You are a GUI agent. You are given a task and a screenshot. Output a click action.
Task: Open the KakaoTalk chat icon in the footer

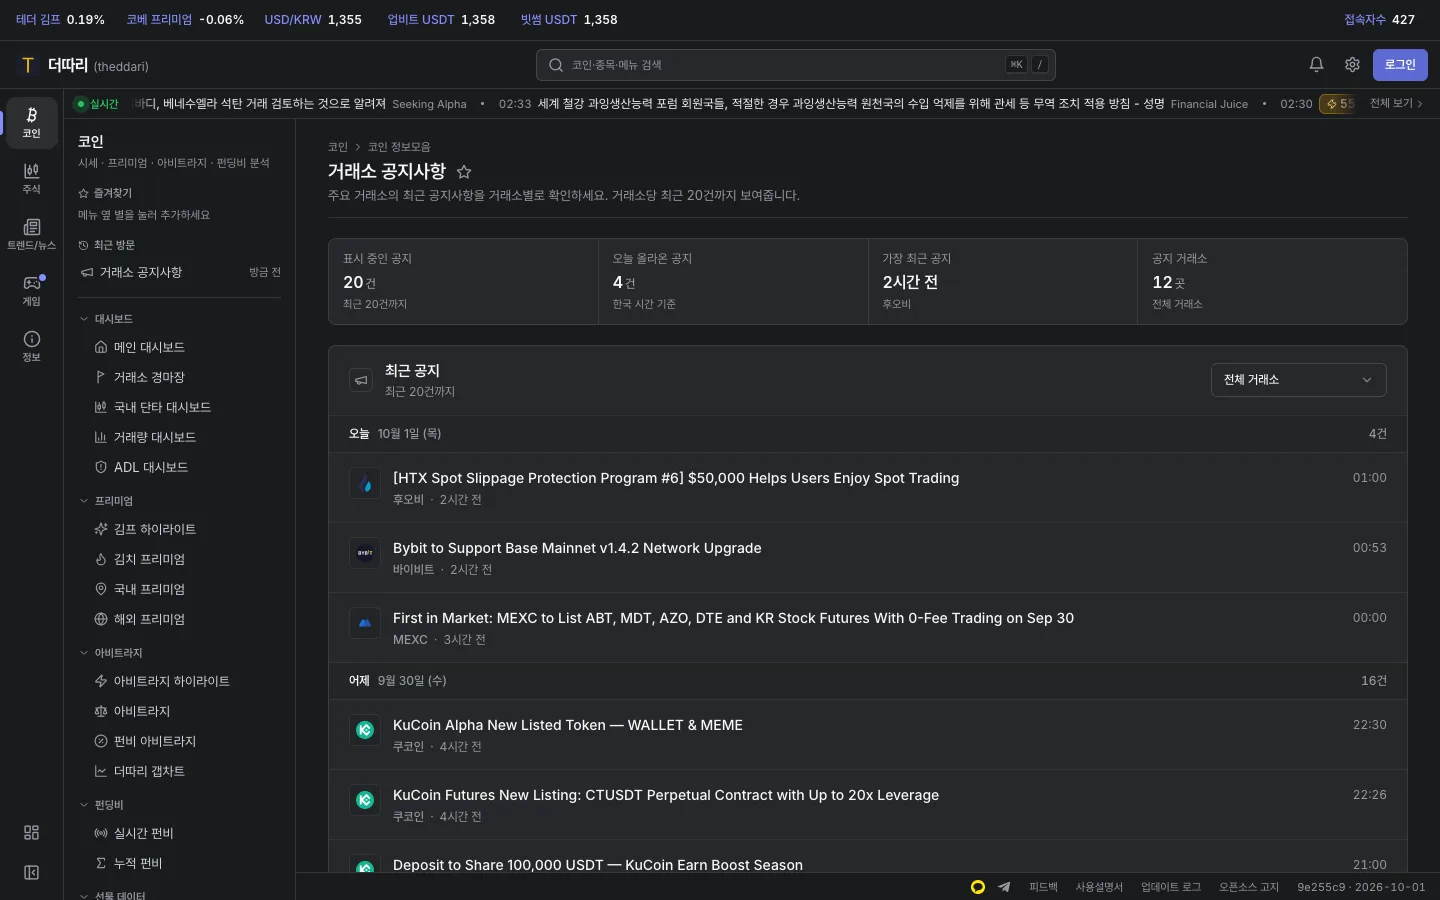[x=978, y=887]
